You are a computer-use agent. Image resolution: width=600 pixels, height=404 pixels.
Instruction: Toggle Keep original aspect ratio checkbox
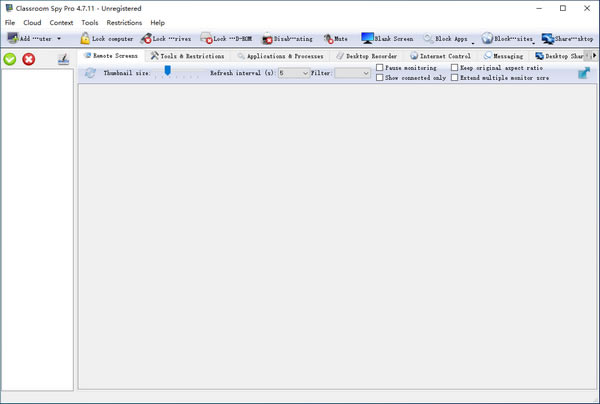(x=455, y=68)
